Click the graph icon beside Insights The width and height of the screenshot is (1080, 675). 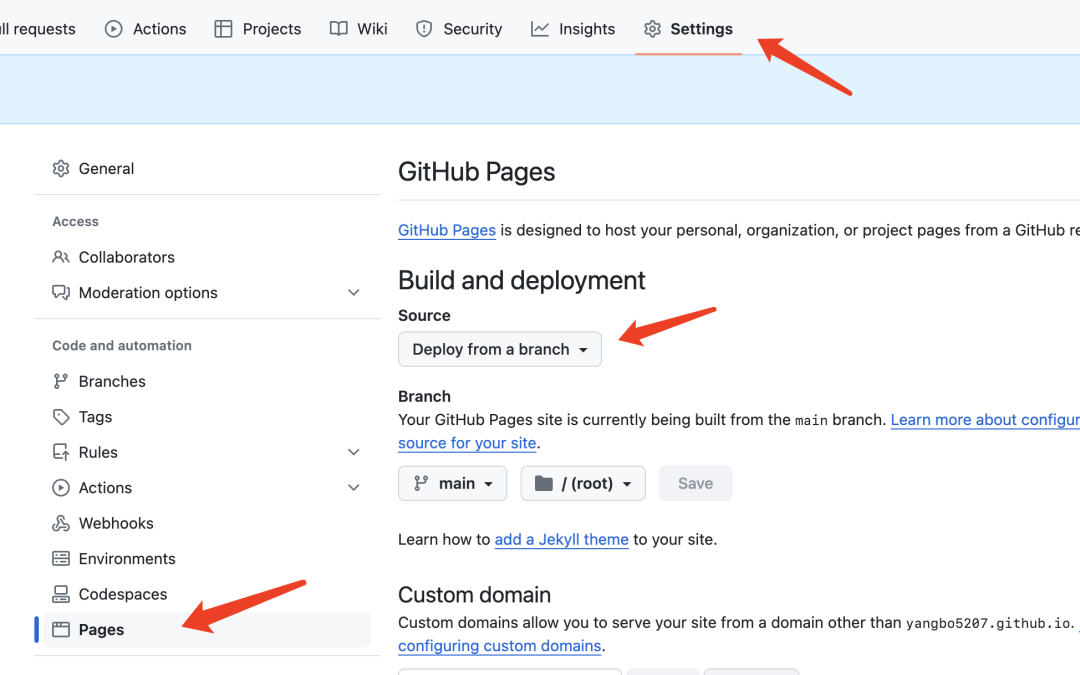pyautogui.click(x=540, y=29)
